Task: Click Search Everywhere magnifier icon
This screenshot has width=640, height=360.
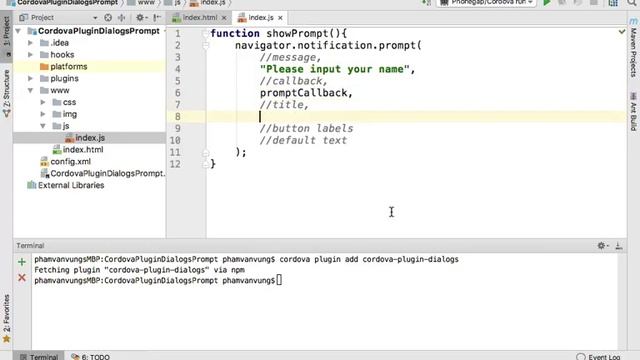Action: (x=631, y=2)
